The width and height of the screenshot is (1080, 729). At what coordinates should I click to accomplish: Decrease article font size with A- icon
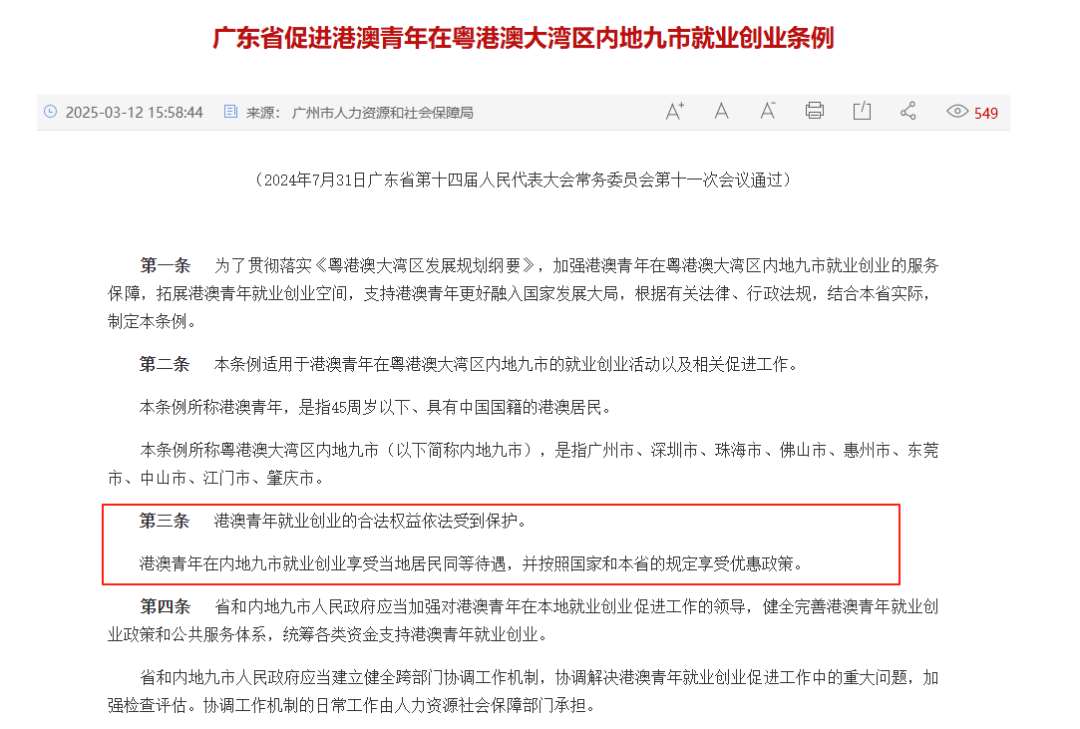(x=767, y=112)
